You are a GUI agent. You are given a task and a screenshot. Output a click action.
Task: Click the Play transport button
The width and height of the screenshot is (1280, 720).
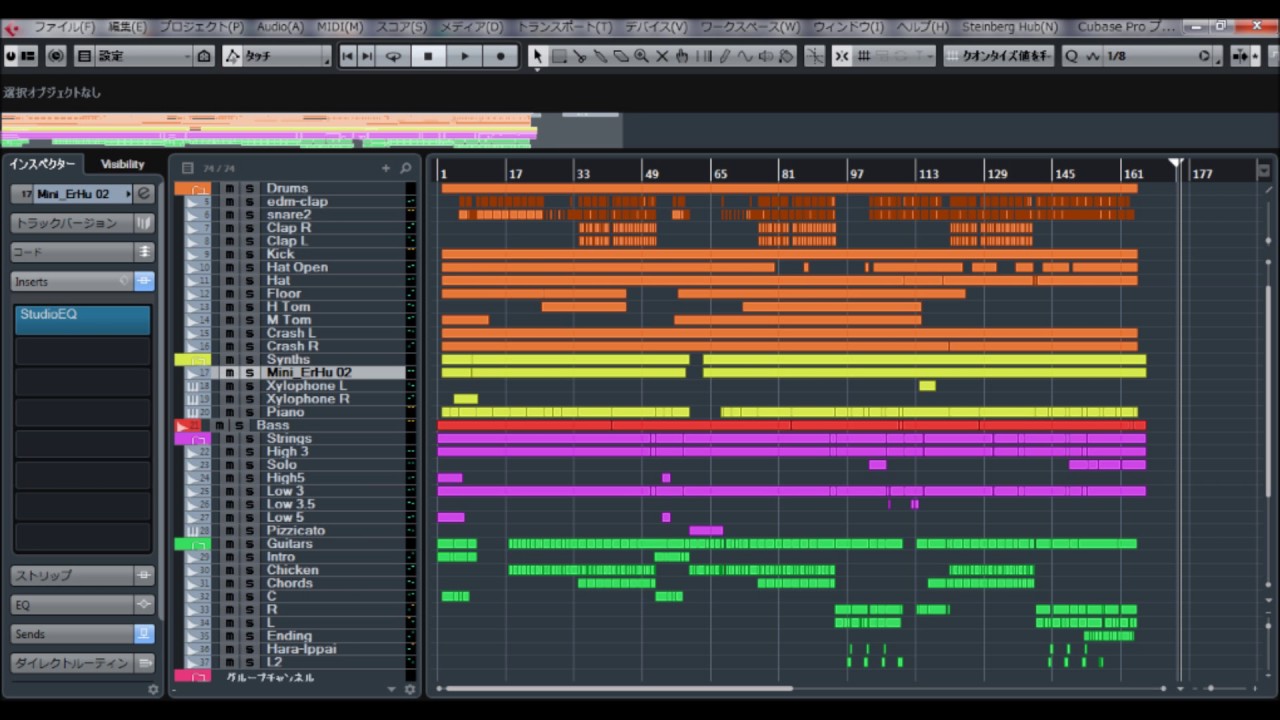465,57
